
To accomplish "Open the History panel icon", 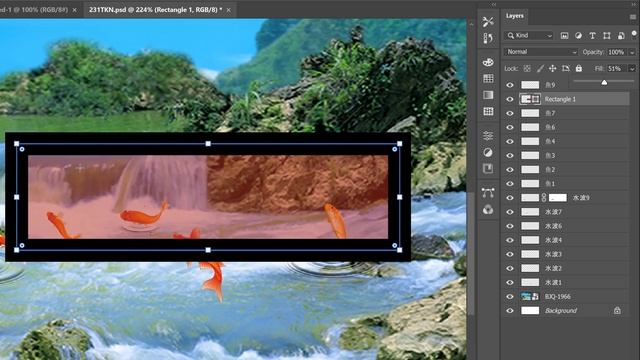I will coord(488,38).
